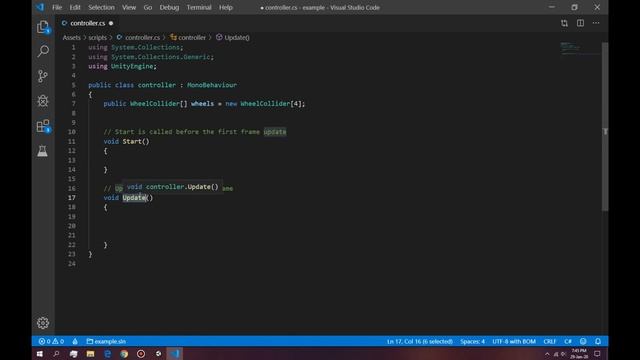Click the minimap code overview
The height and width of the screenshot is (360, 640).
[580, 48]
